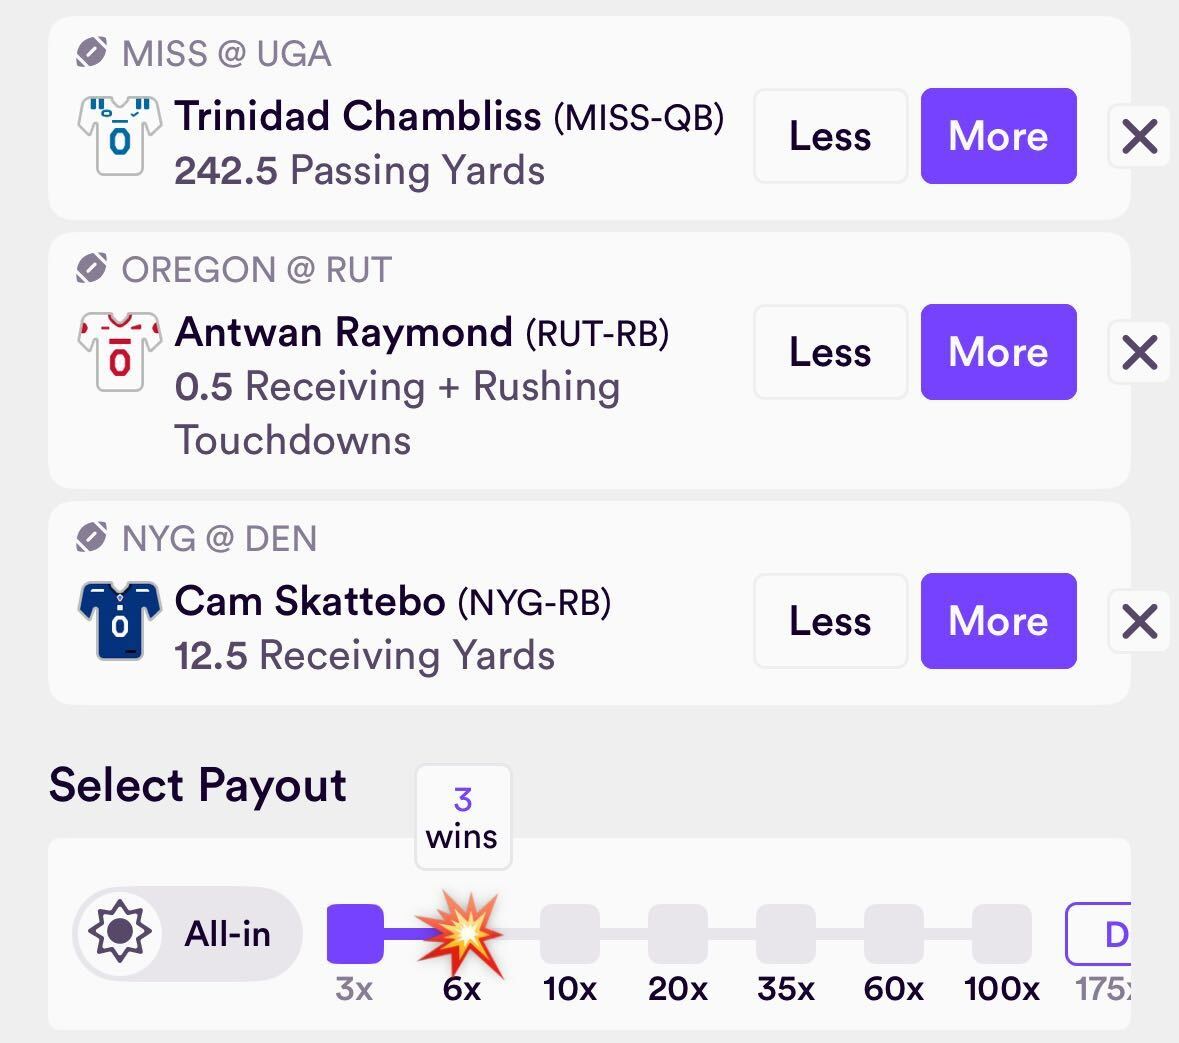The height and width of the screenshot is (1043, 1179).
Task: Choose More for Antwan Raymond touchdowns
Action: [998, 352]
